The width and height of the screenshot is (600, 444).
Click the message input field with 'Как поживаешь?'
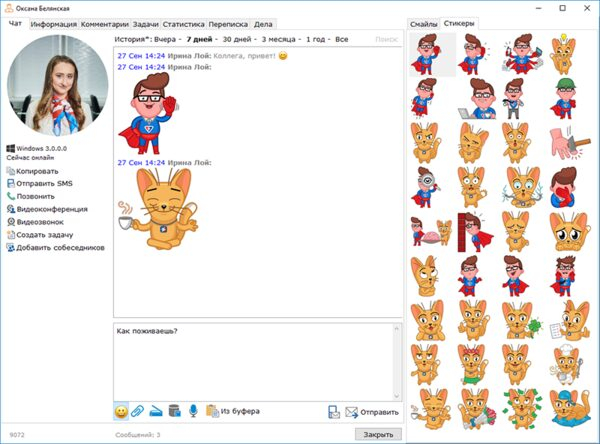(x=254, y=362)
